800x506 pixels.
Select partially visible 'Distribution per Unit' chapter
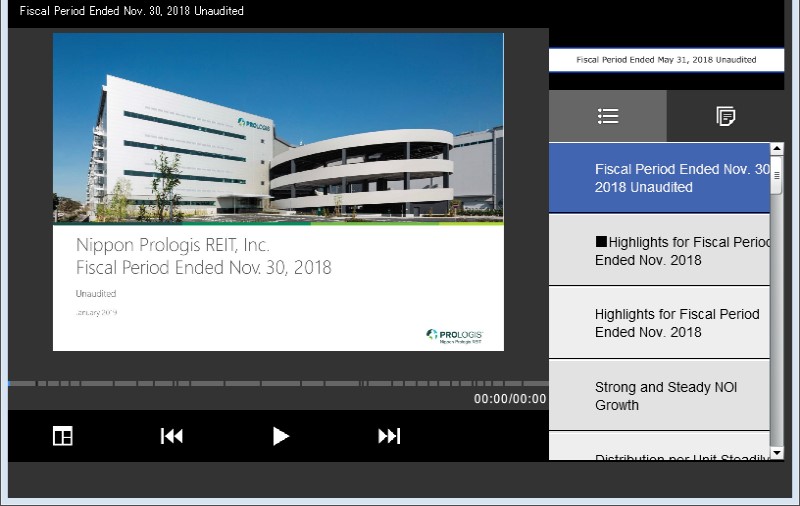point(659,446)
